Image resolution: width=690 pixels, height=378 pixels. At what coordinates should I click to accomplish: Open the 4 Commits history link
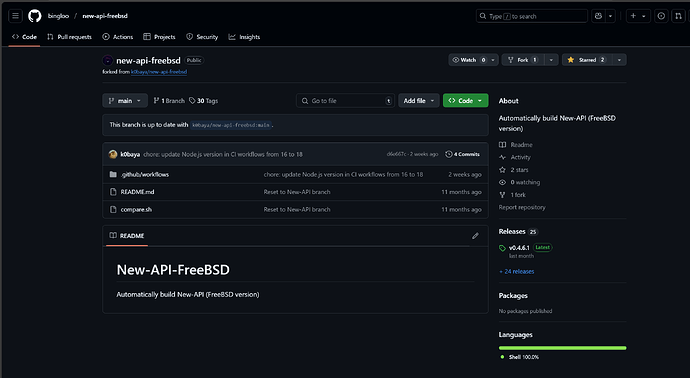point(462,154)
